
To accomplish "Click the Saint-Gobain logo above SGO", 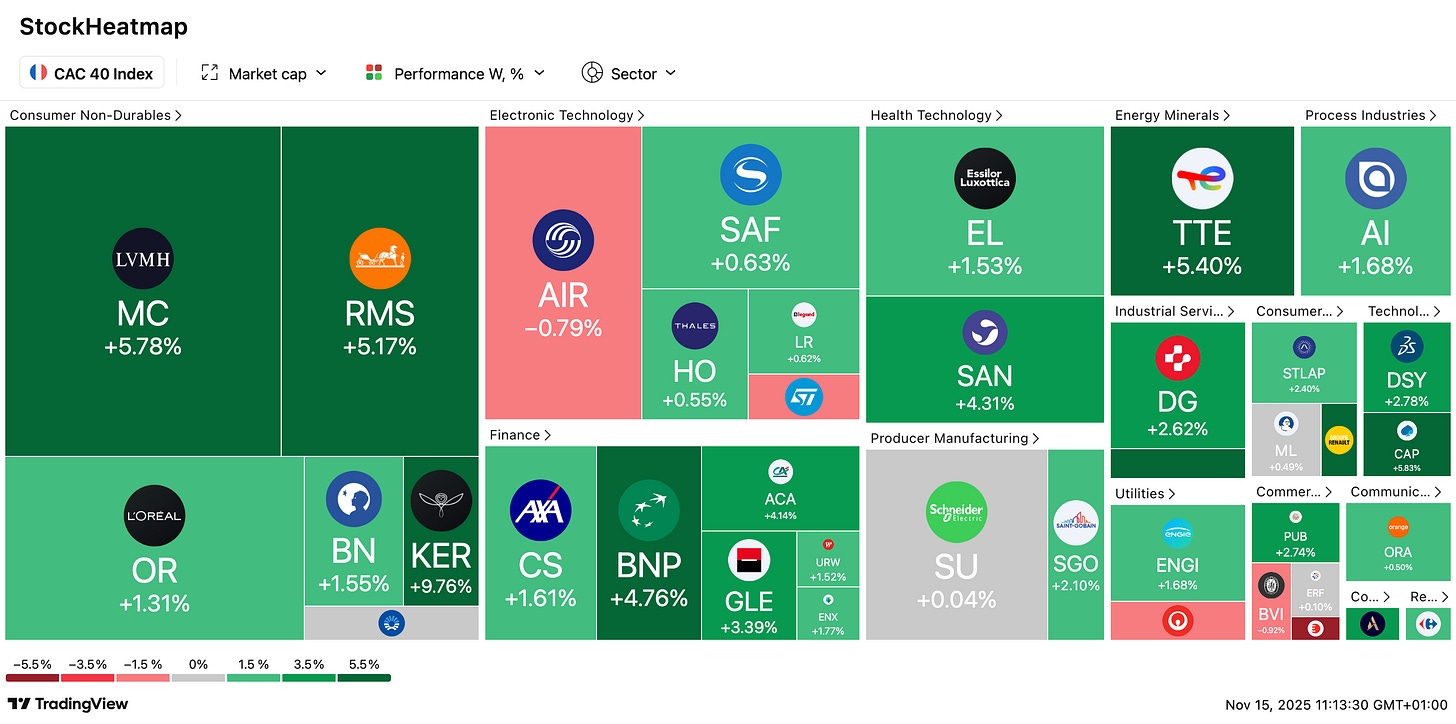I will point(1076,521).
